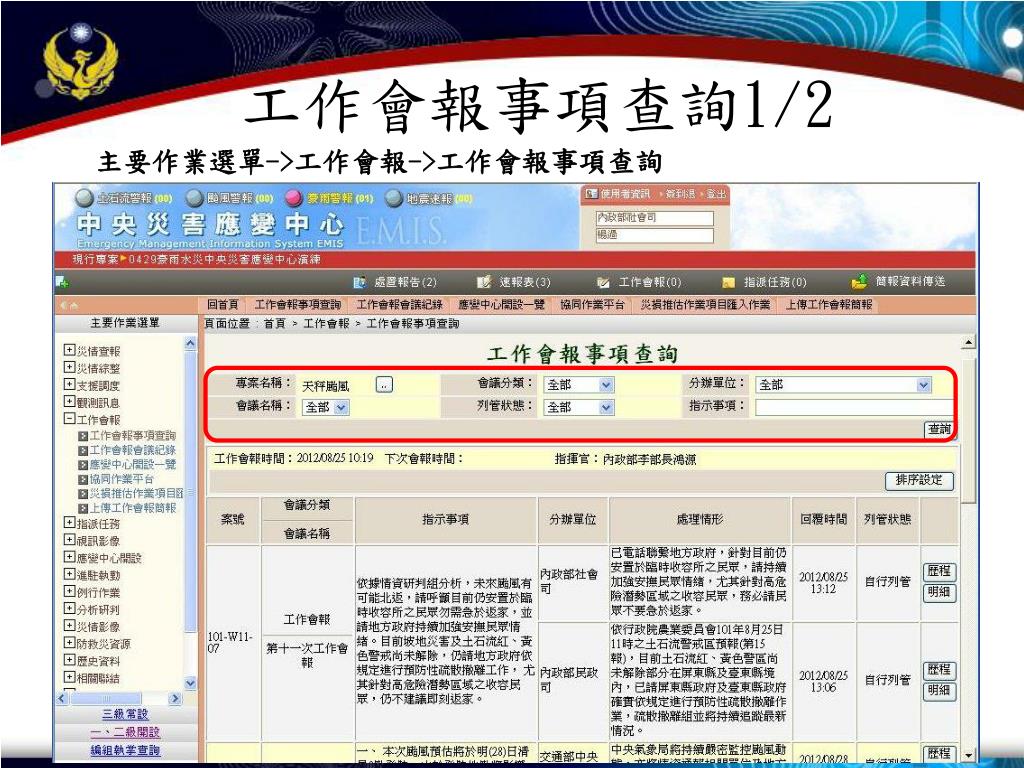Screen dimensions: 1024x768
Task: Open 工作會報事項查詢 in sidebar tree
Action: point(133,436)
